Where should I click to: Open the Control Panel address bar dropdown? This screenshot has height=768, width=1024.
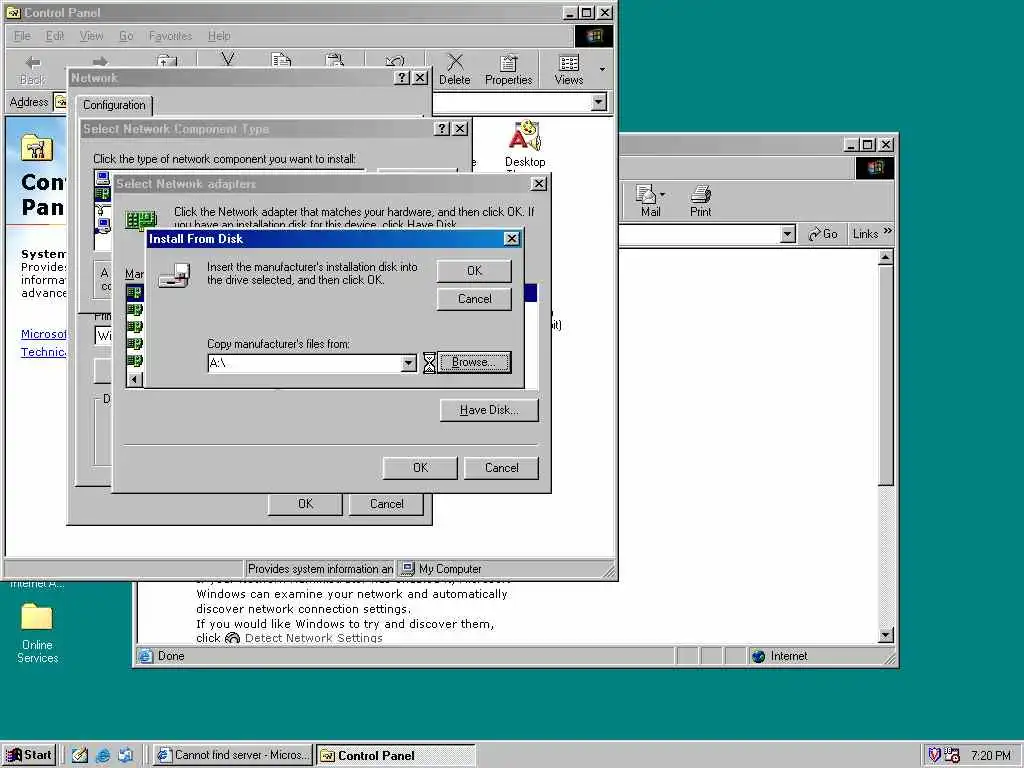pyautogui.click(x=599, y=102)
